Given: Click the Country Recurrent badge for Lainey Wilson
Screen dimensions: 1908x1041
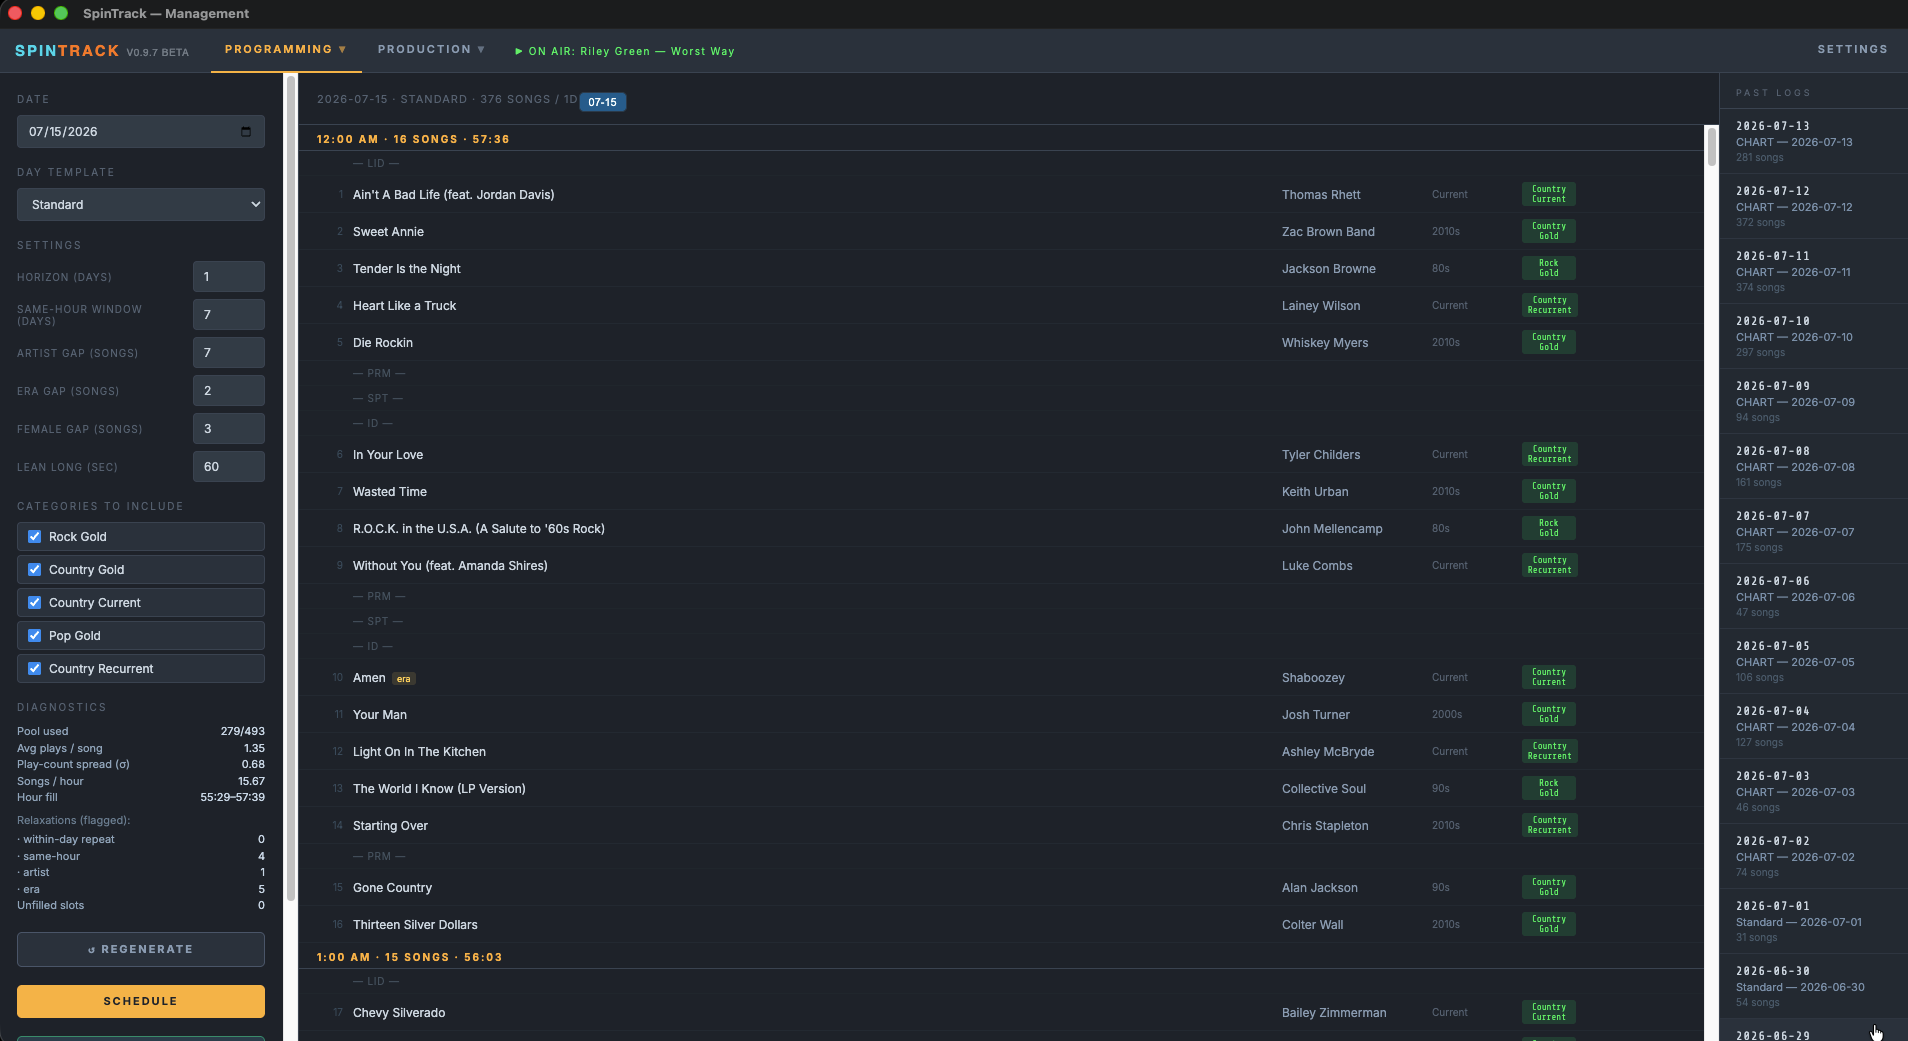Looking at the screenshot, I should pyautogui.click(x=1549, y=305).
